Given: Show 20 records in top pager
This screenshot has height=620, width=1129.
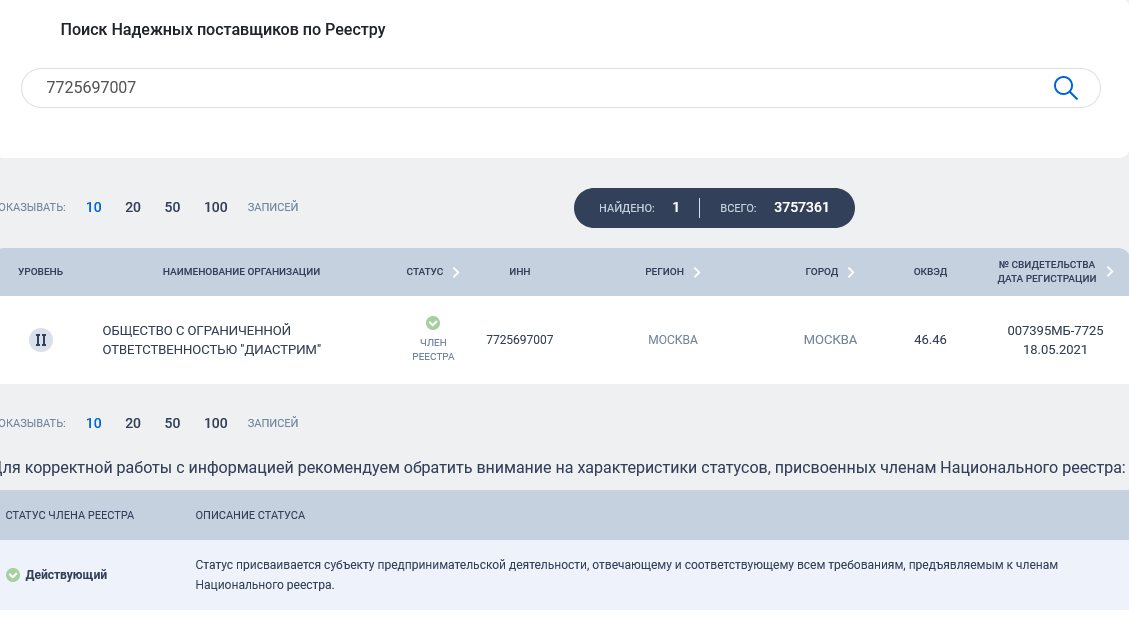Looking at the screenshot, I should (133, 207).
